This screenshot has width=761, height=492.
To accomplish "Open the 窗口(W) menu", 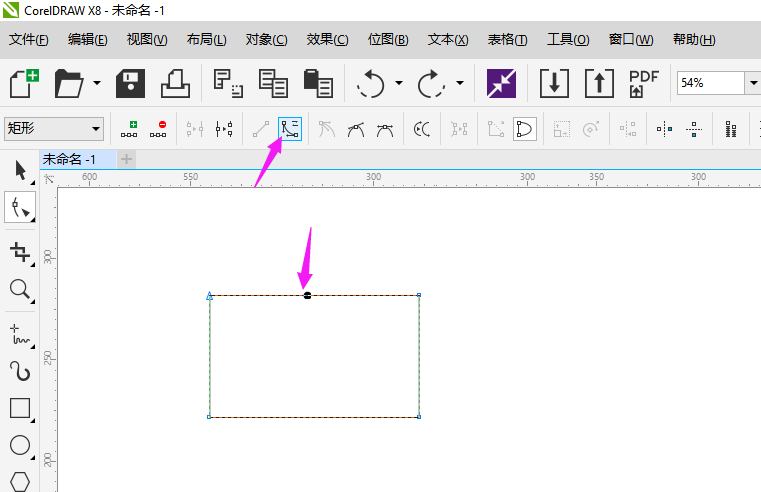I will coord(631,39).
